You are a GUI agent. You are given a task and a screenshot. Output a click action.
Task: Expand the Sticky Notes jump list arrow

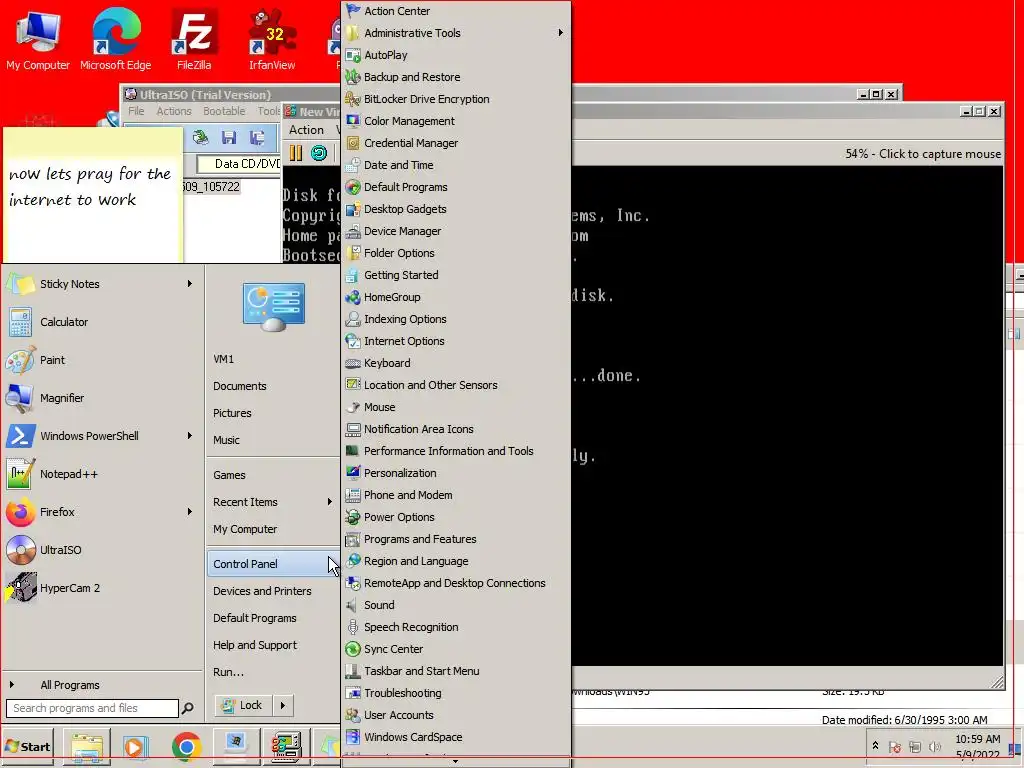click(189, 284)
